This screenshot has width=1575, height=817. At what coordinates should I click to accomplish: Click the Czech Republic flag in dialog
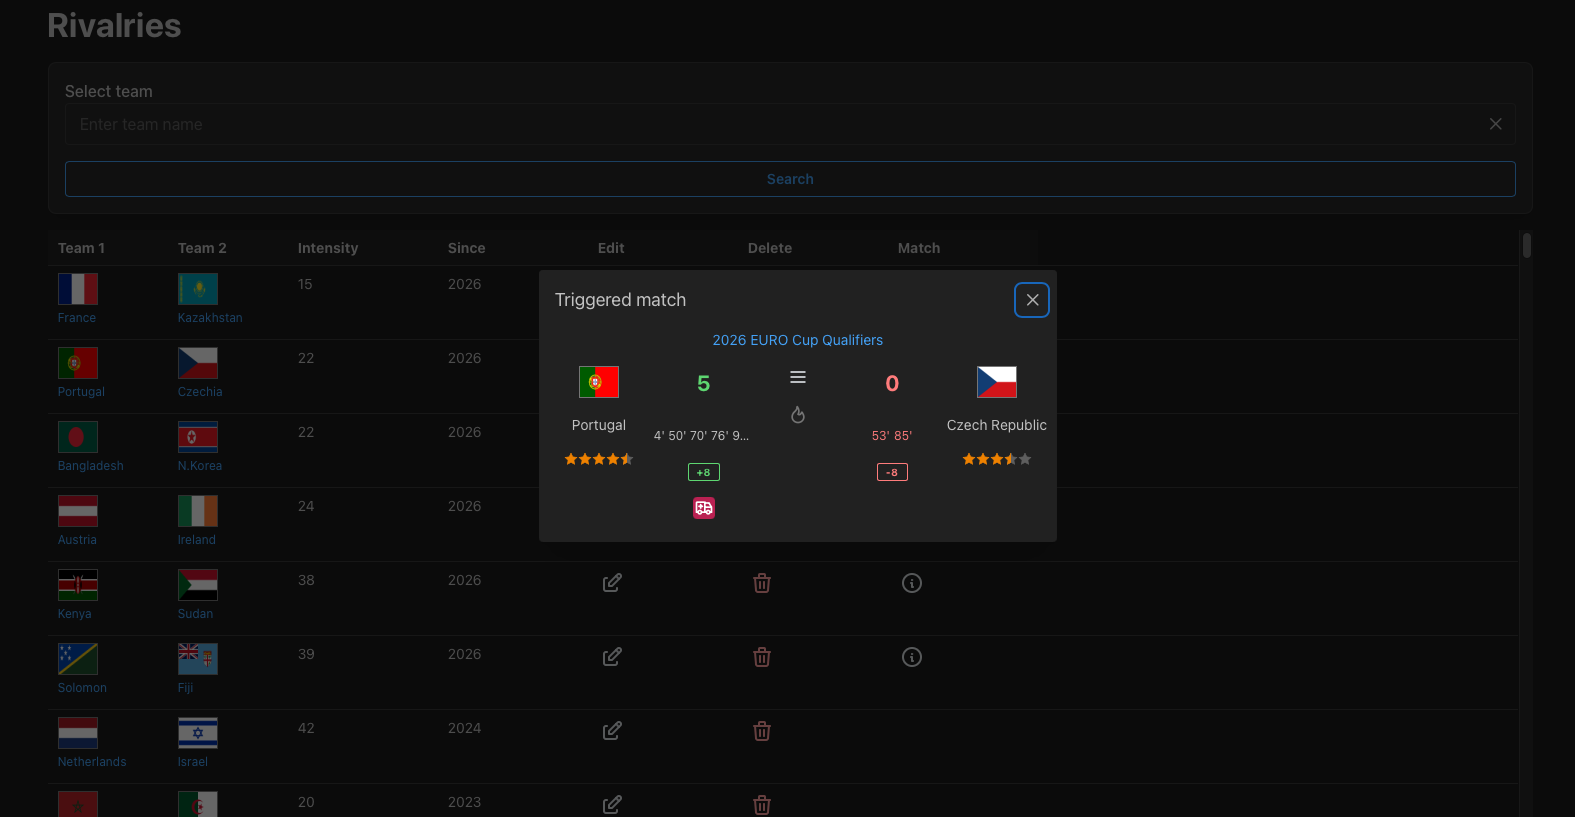tap(997, 382)
